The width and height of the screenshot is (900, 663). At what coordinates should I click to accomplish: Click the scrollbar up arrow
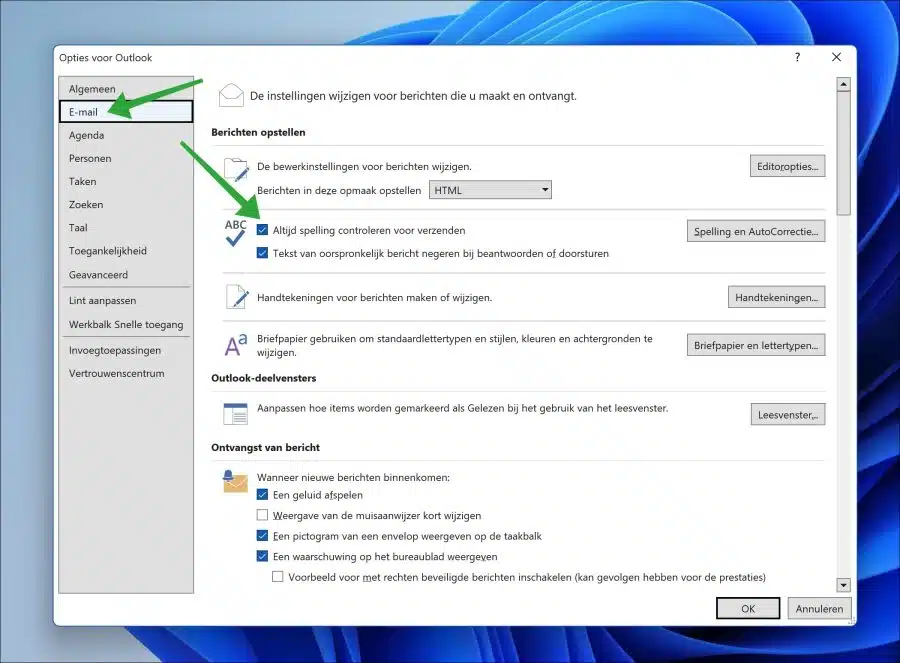843,84
